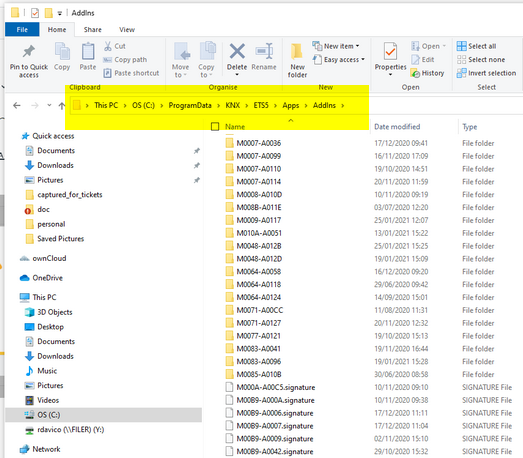This screenshot has height=458, width=523.
Task: Open the recent locations dropdown arrow
Action: pos(49,105)
